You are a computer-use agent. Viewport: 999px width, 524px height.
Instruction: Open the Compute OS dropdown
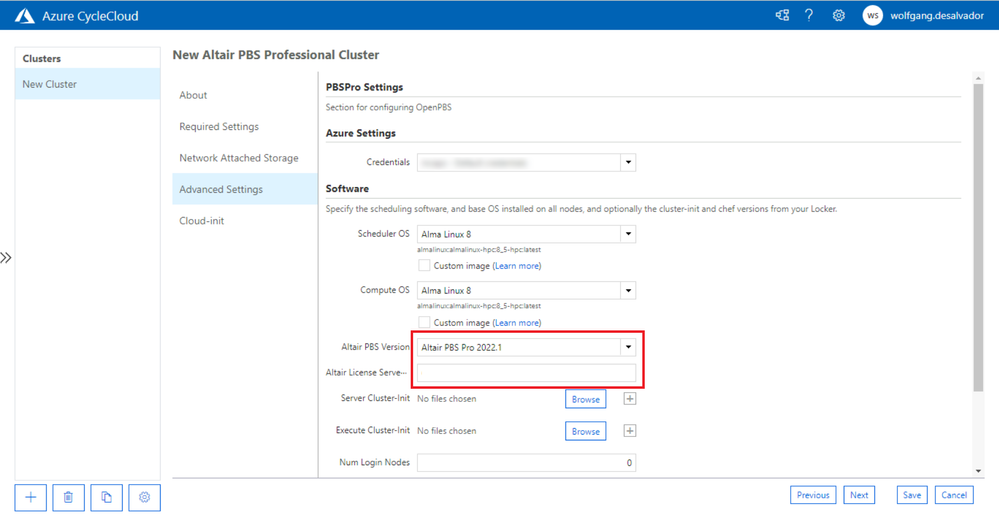[628, 290]
